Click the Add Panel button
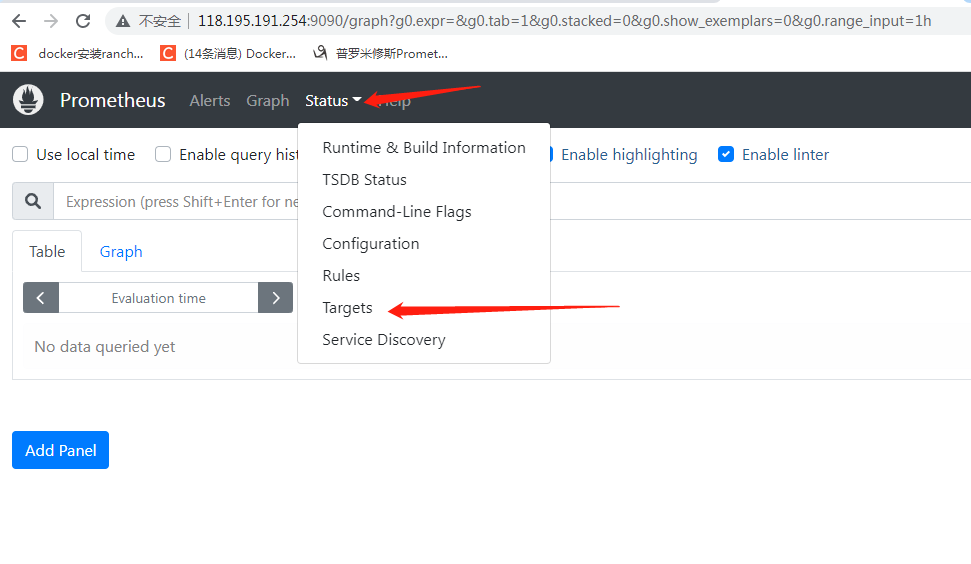This screenshot has height=564, width=971. 61,450
